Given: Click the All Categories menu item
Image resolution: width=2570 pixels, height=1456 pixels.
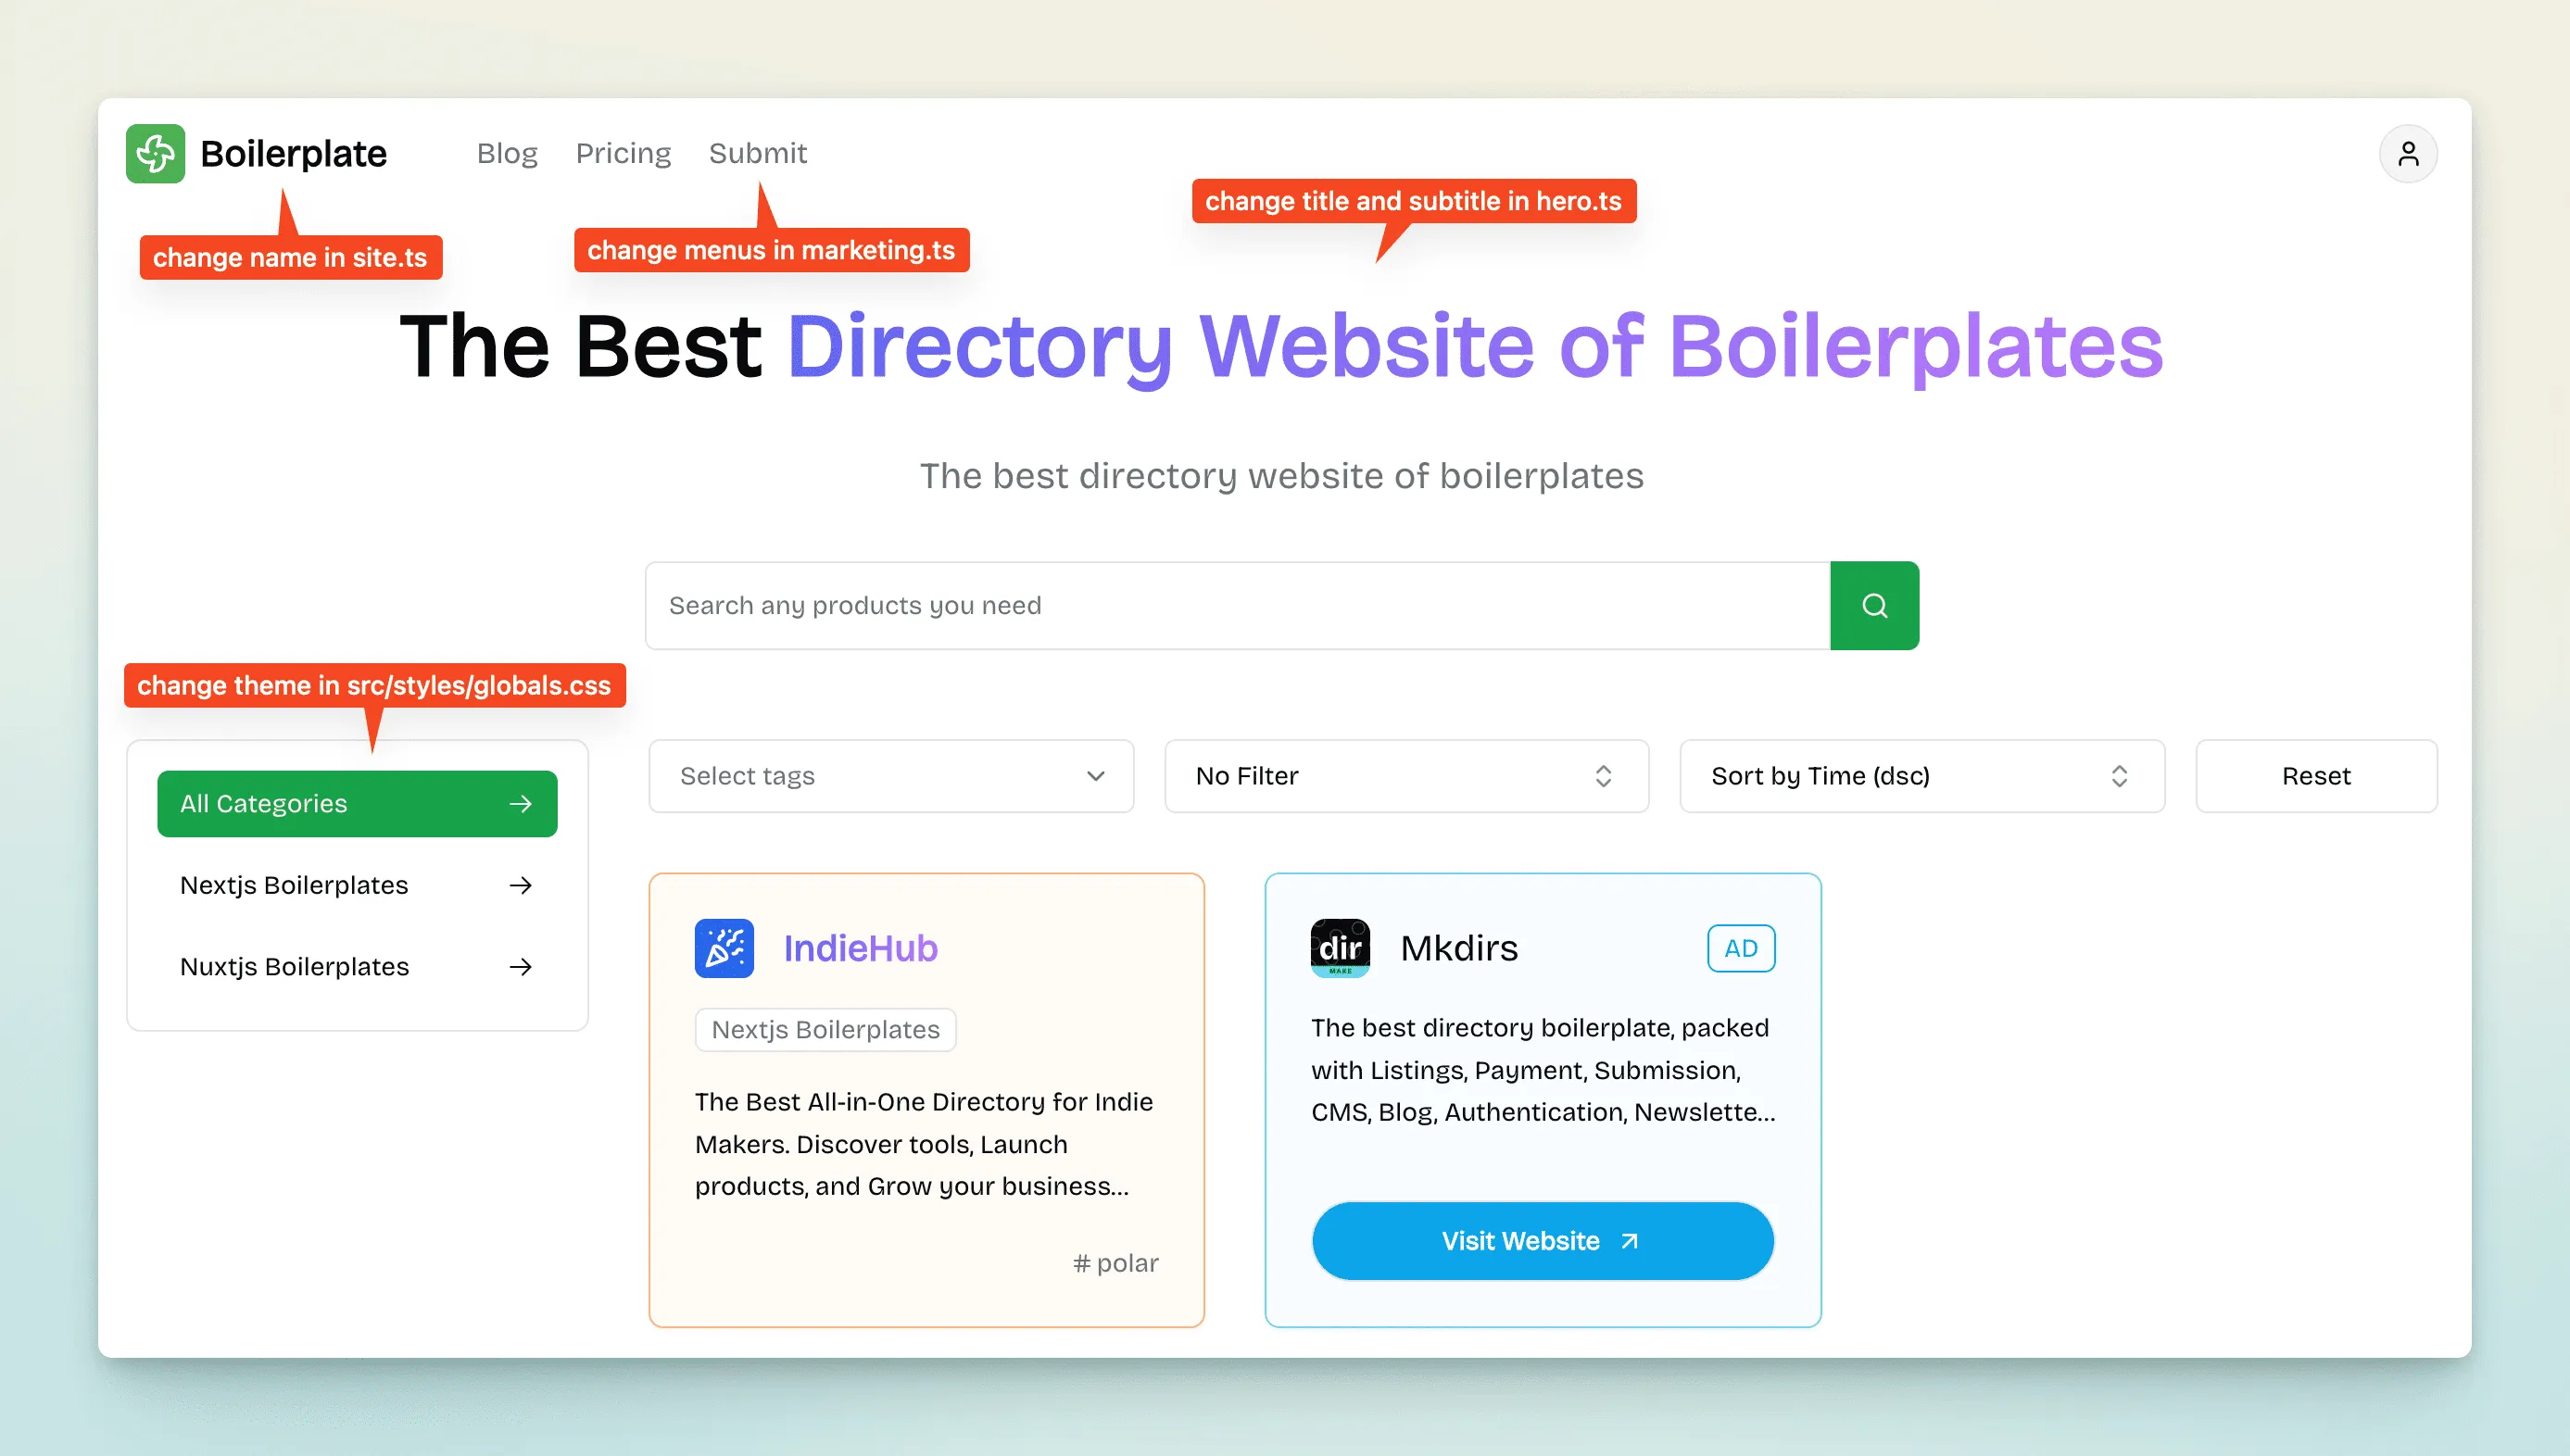Looking at the screenshot, I should [353, 803].
